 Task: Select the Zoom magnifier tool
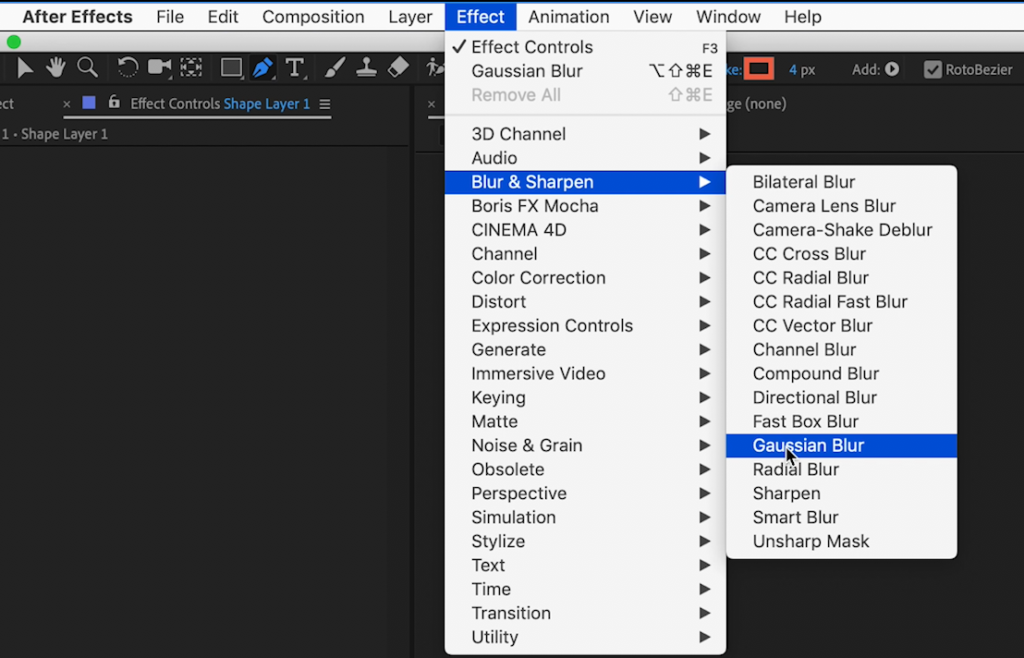(88, 68)
